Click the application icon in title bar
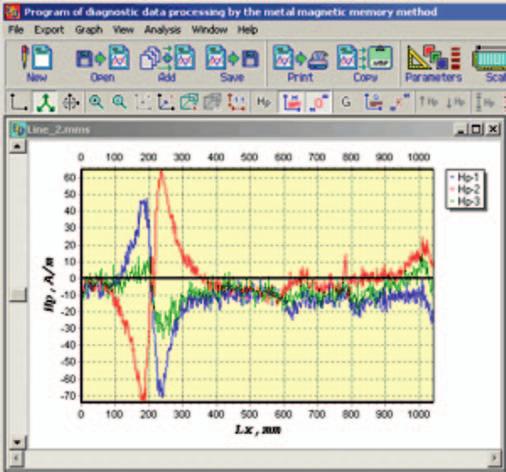Screen dimensions: 506x472 [x=12, y=12]
